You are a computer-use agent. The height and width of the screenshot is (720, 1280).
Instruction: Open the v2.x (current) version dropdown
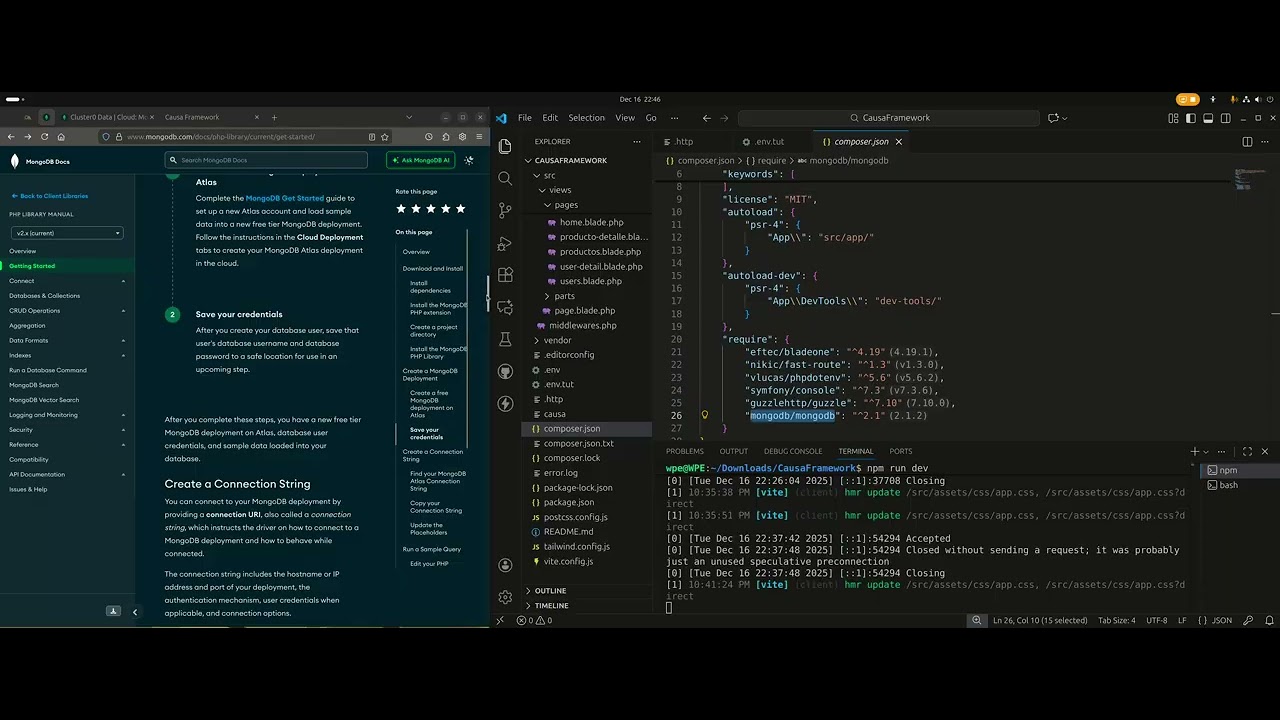(x=67, y=233)
